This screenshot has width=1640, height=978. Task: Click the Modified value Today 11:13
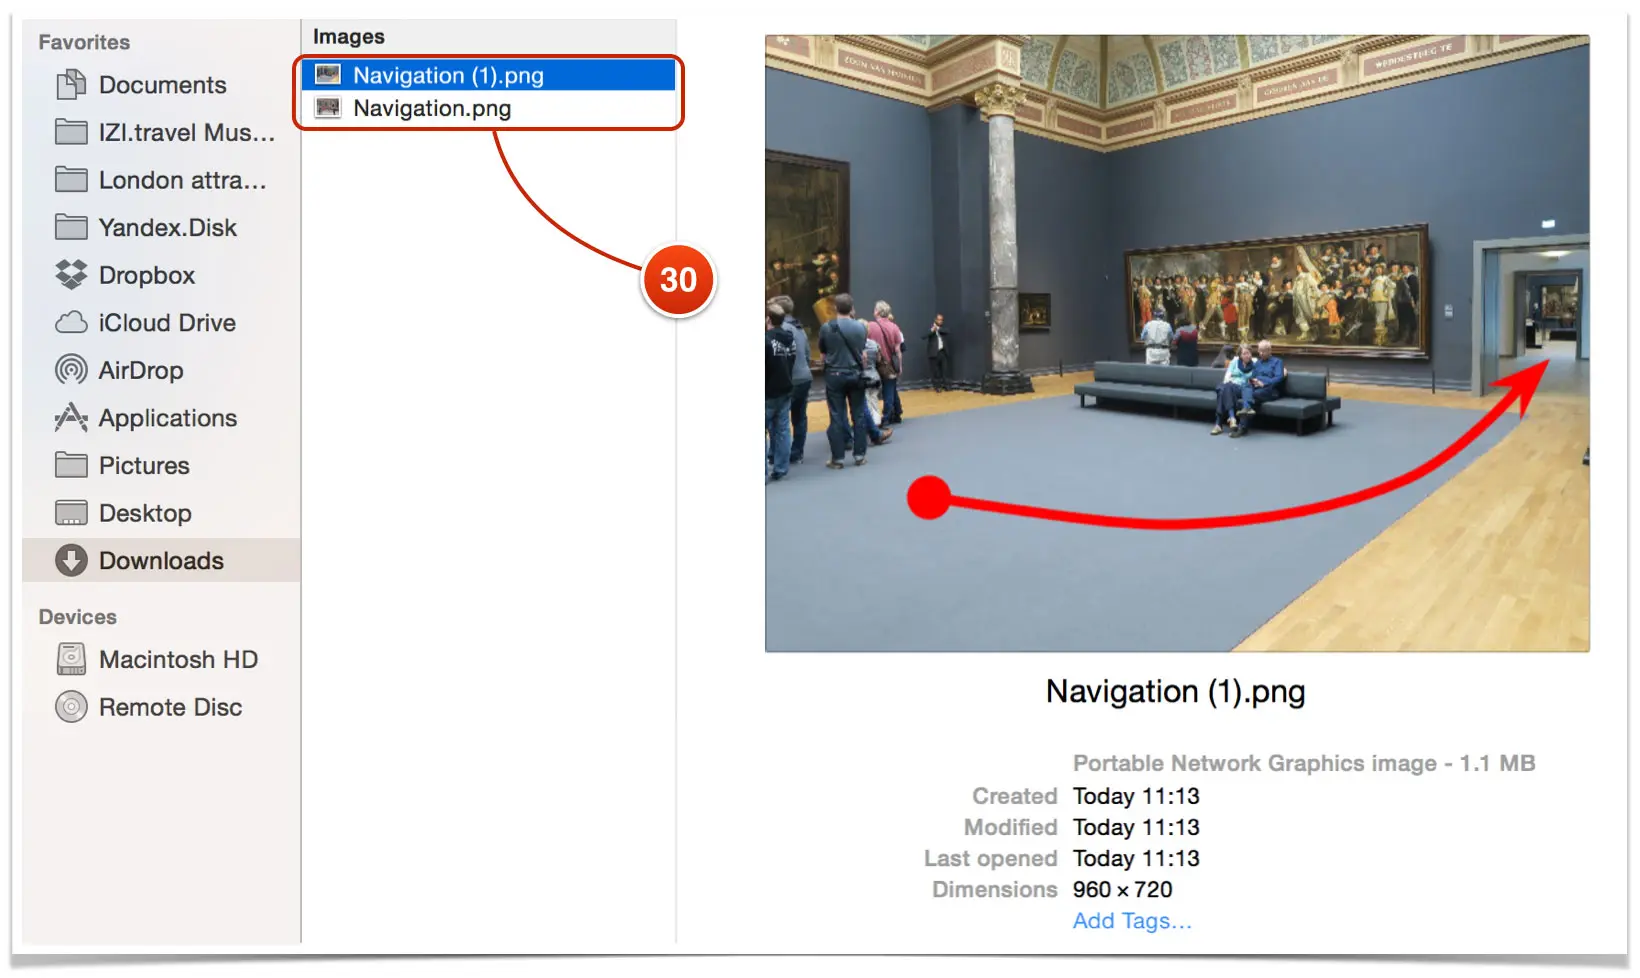[x=1136, y=827]
